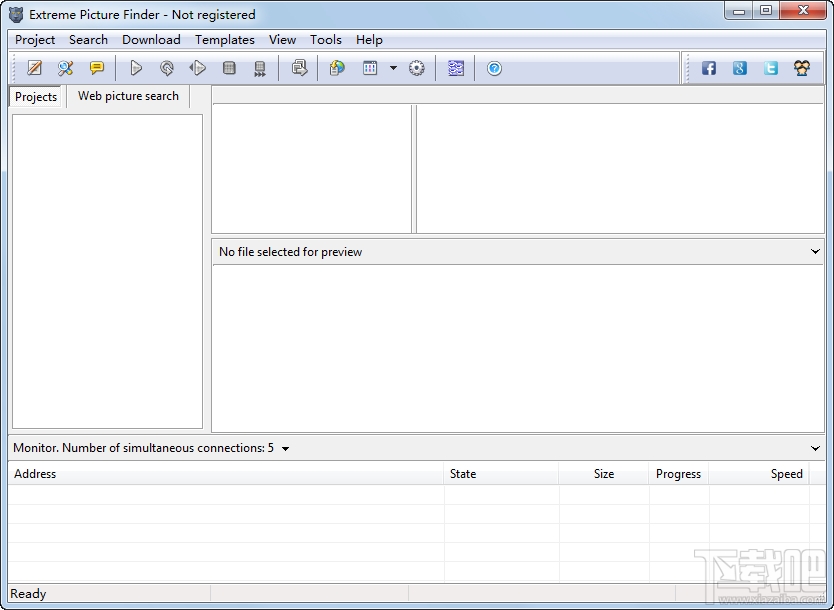Open the Facebook page icon
This screenshot has width=834, height=610.
pos(708,68)
